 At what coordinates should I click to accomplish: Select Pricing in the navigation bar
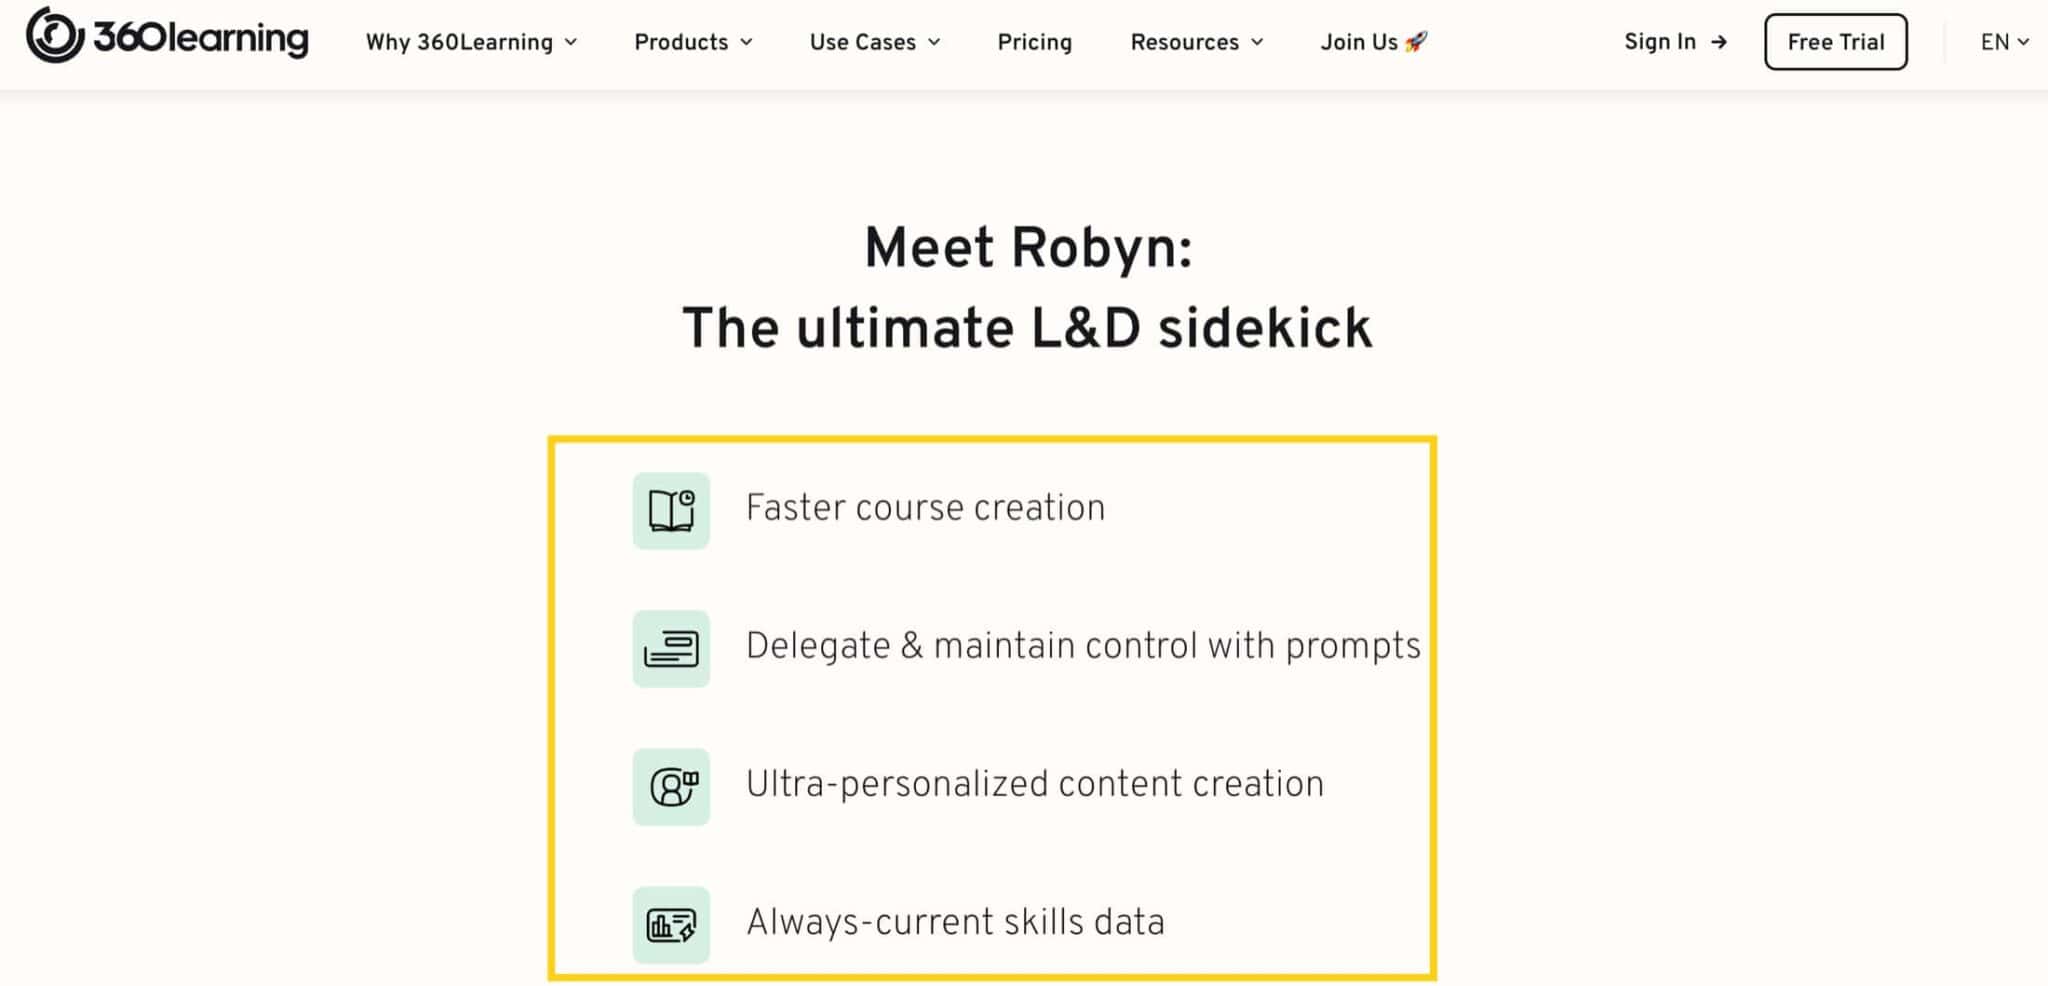1034,42
